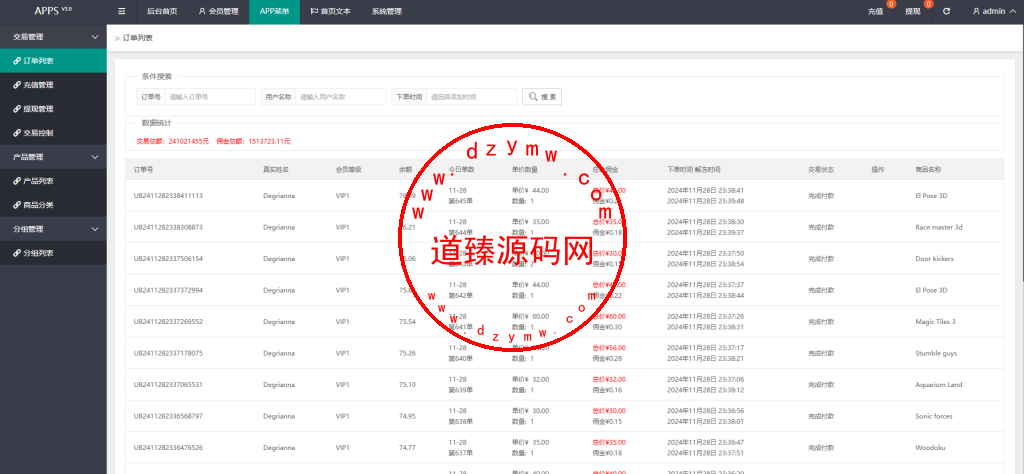Select order number UB2411282337506154
Viewport: 1024px width, 474px height.
pos(168,259)
